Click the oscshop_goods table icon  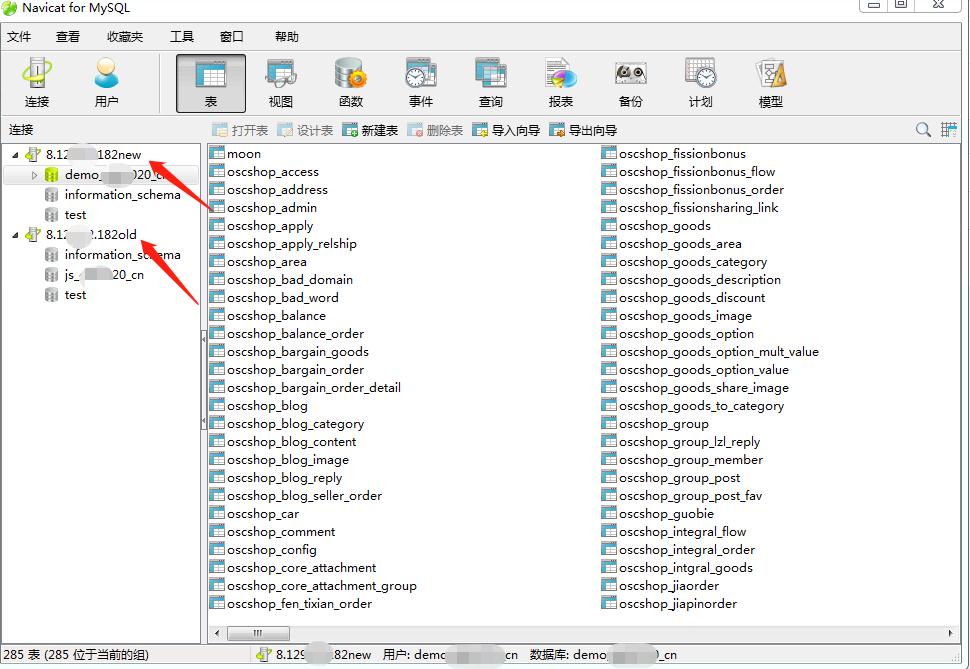pos(609,225)
